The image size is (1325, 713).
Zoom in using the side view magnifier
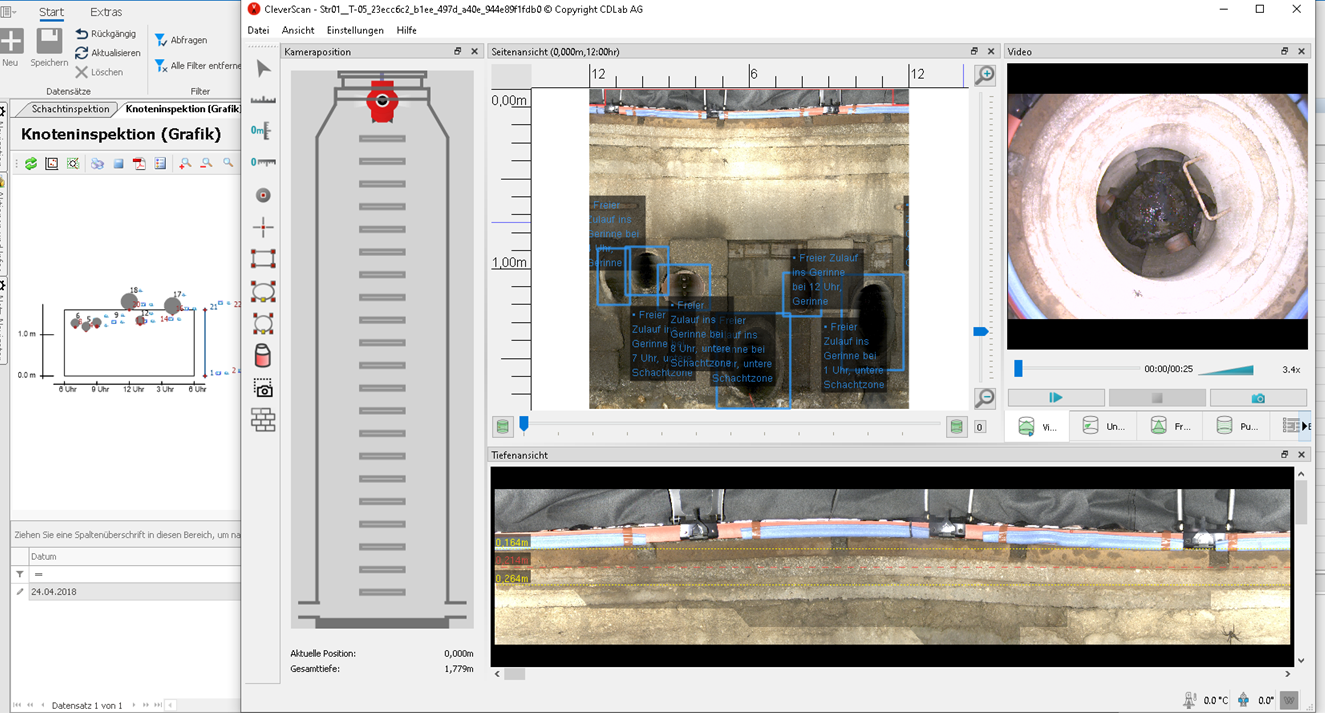(985, 76)
